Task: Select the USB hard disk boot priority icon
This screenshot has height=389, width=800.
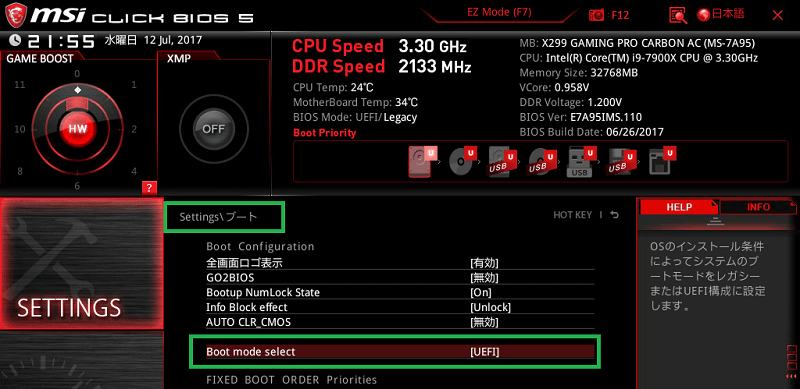Action: (502, 161)
